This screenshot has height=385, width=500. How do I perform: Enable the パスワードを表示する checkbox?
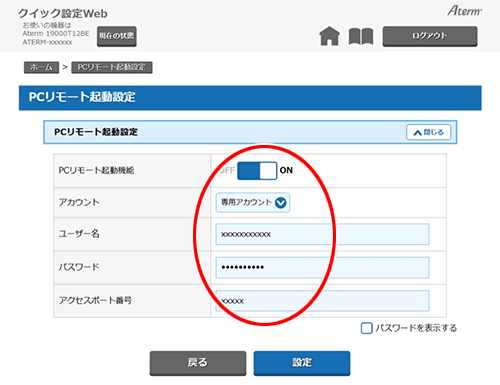point(367,328)
